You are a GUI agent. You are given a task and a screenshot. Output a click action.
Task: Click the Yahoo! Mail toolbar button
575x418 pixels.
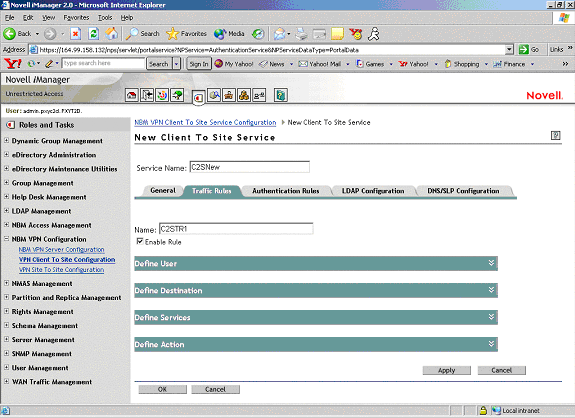320,64
